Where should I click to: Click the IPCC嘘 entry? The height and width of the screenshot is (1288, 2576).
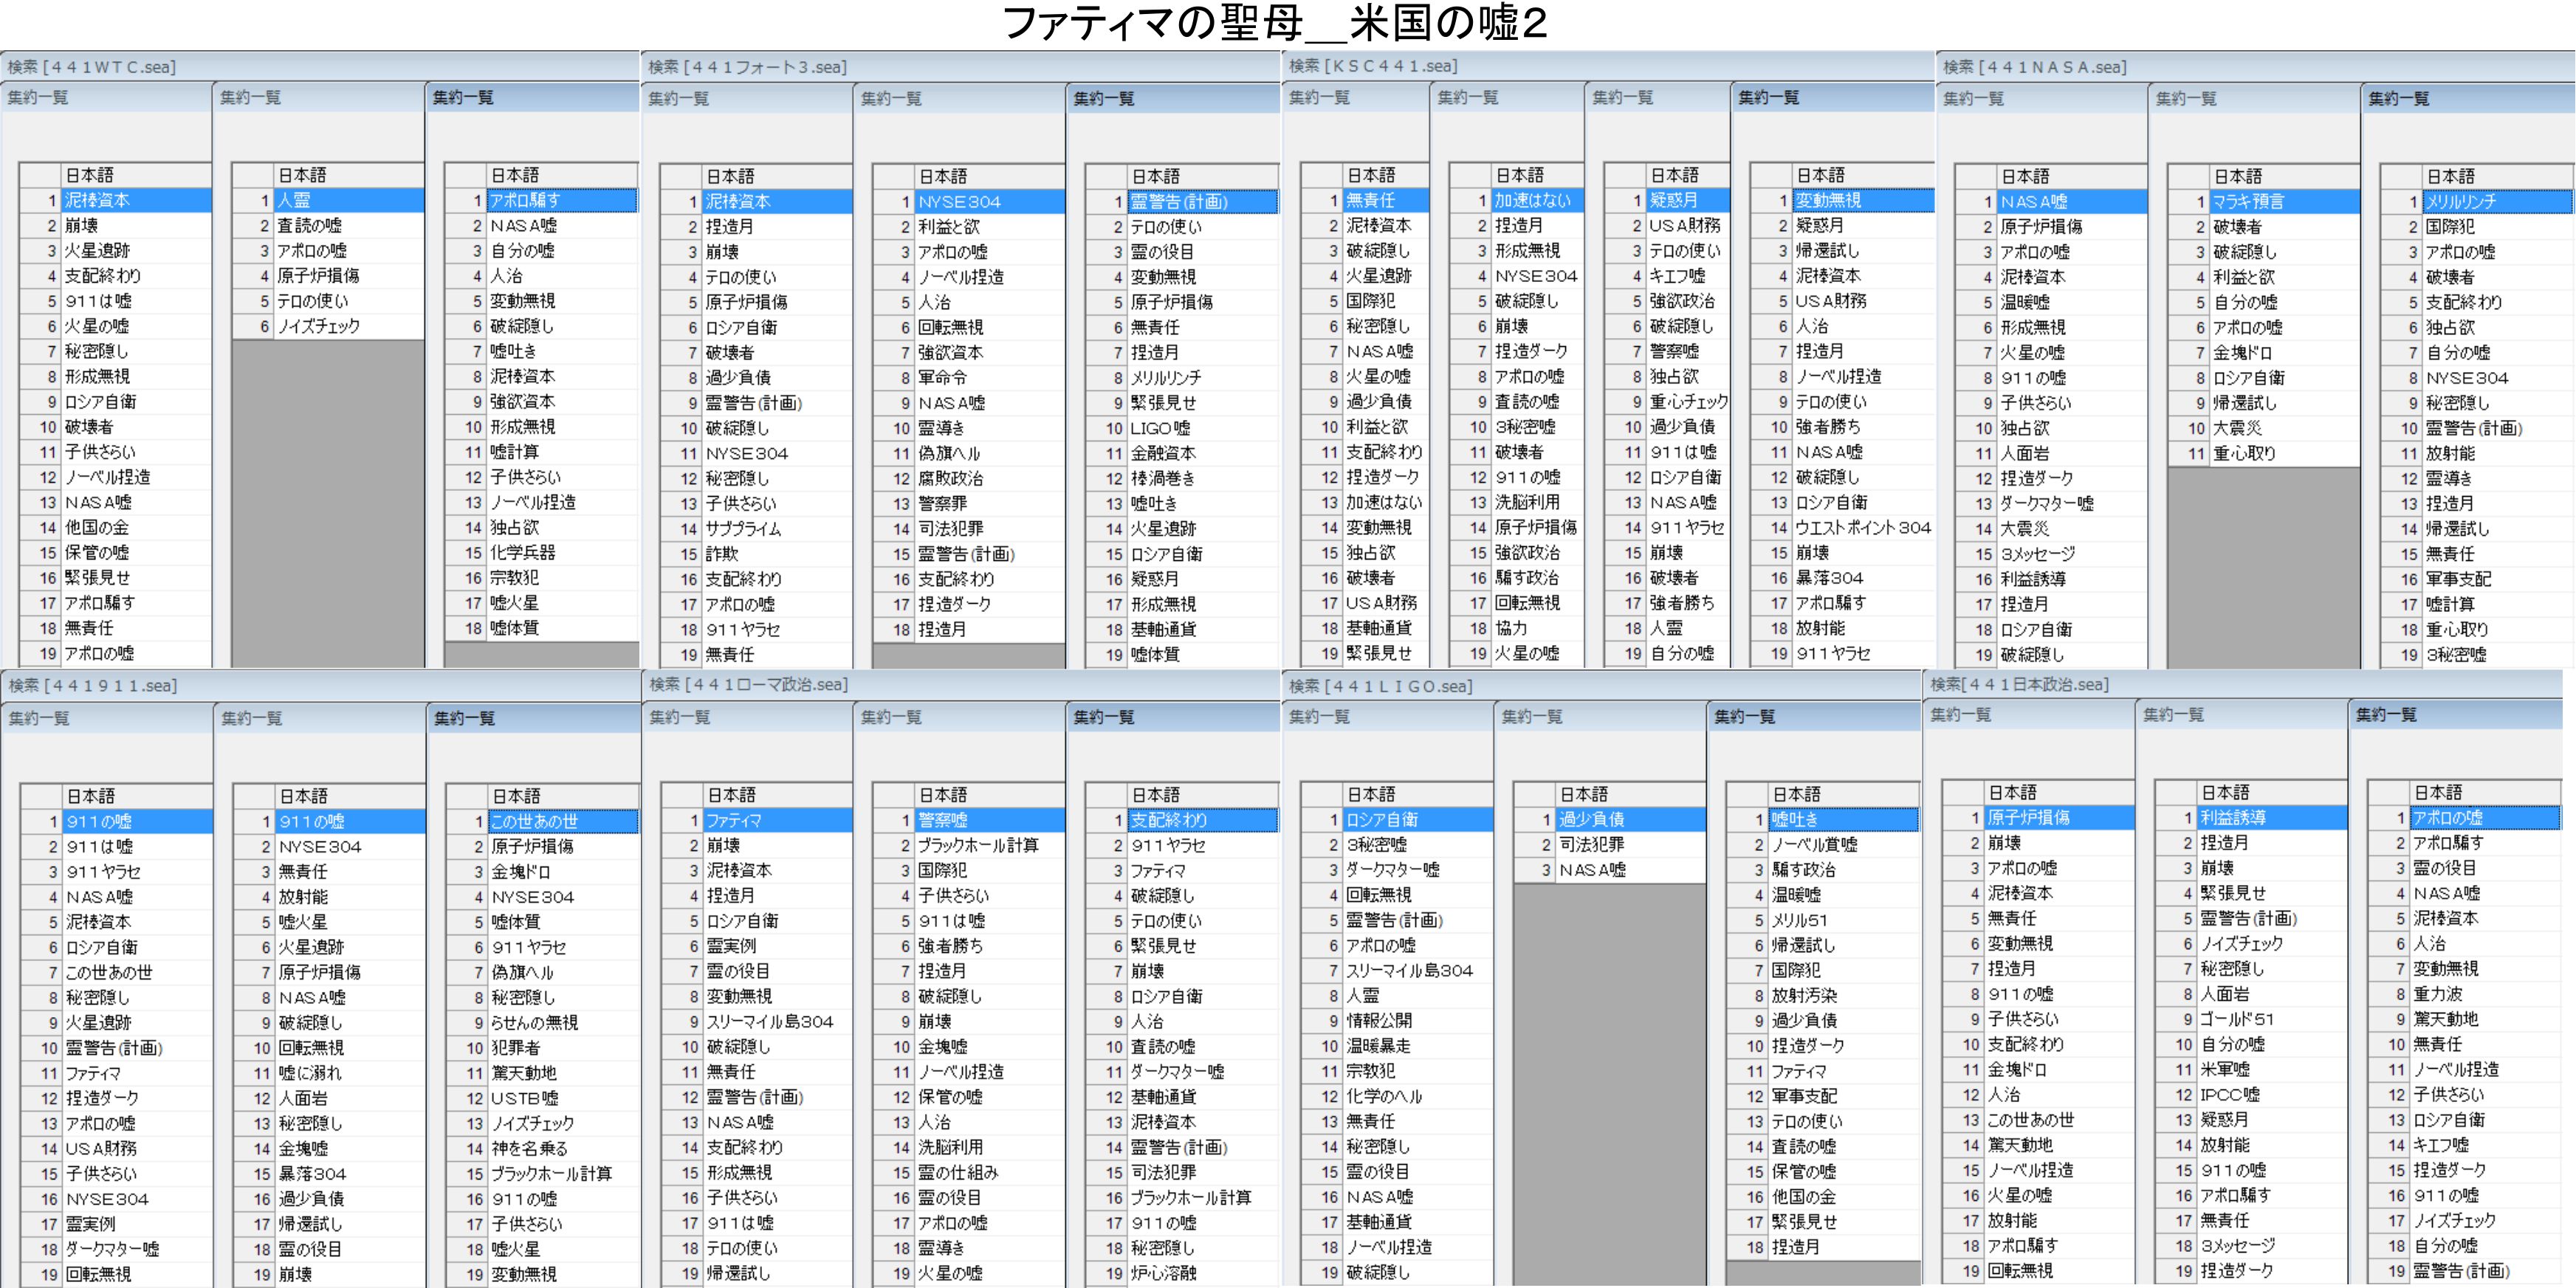2229,1095
